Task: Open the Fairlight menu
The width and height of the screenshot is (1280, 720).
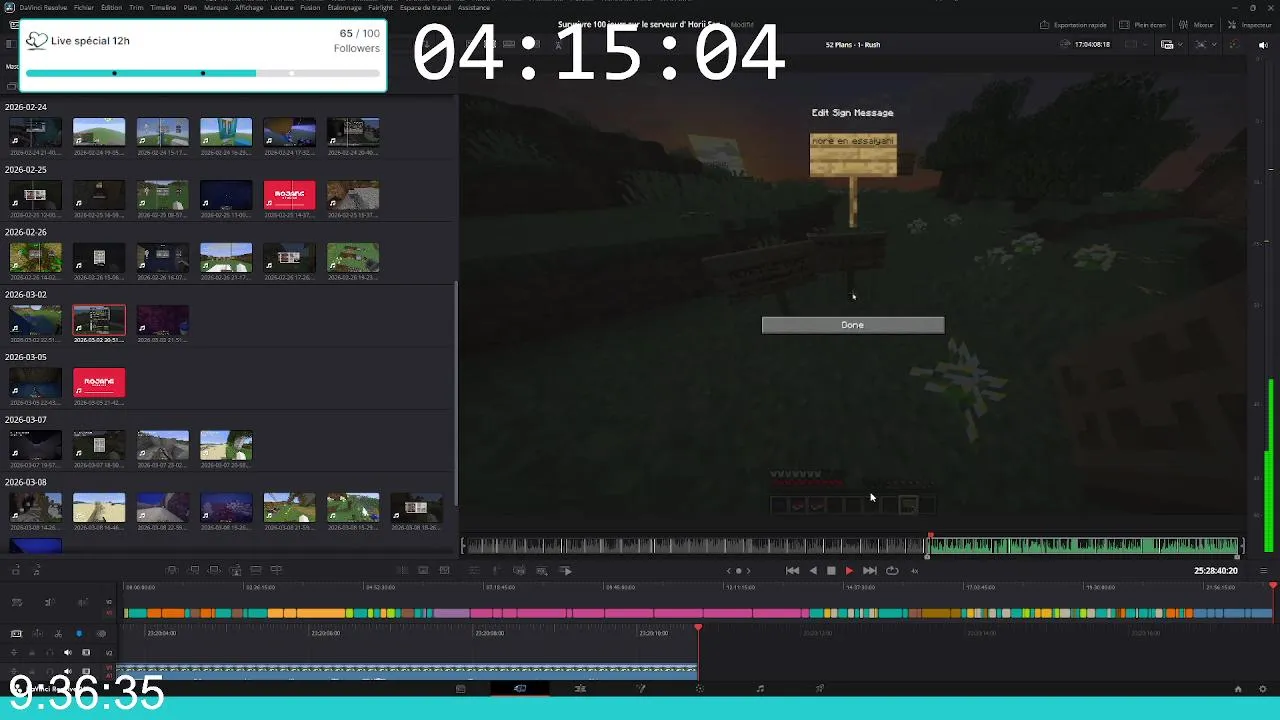Action: [x=381, y=7]
